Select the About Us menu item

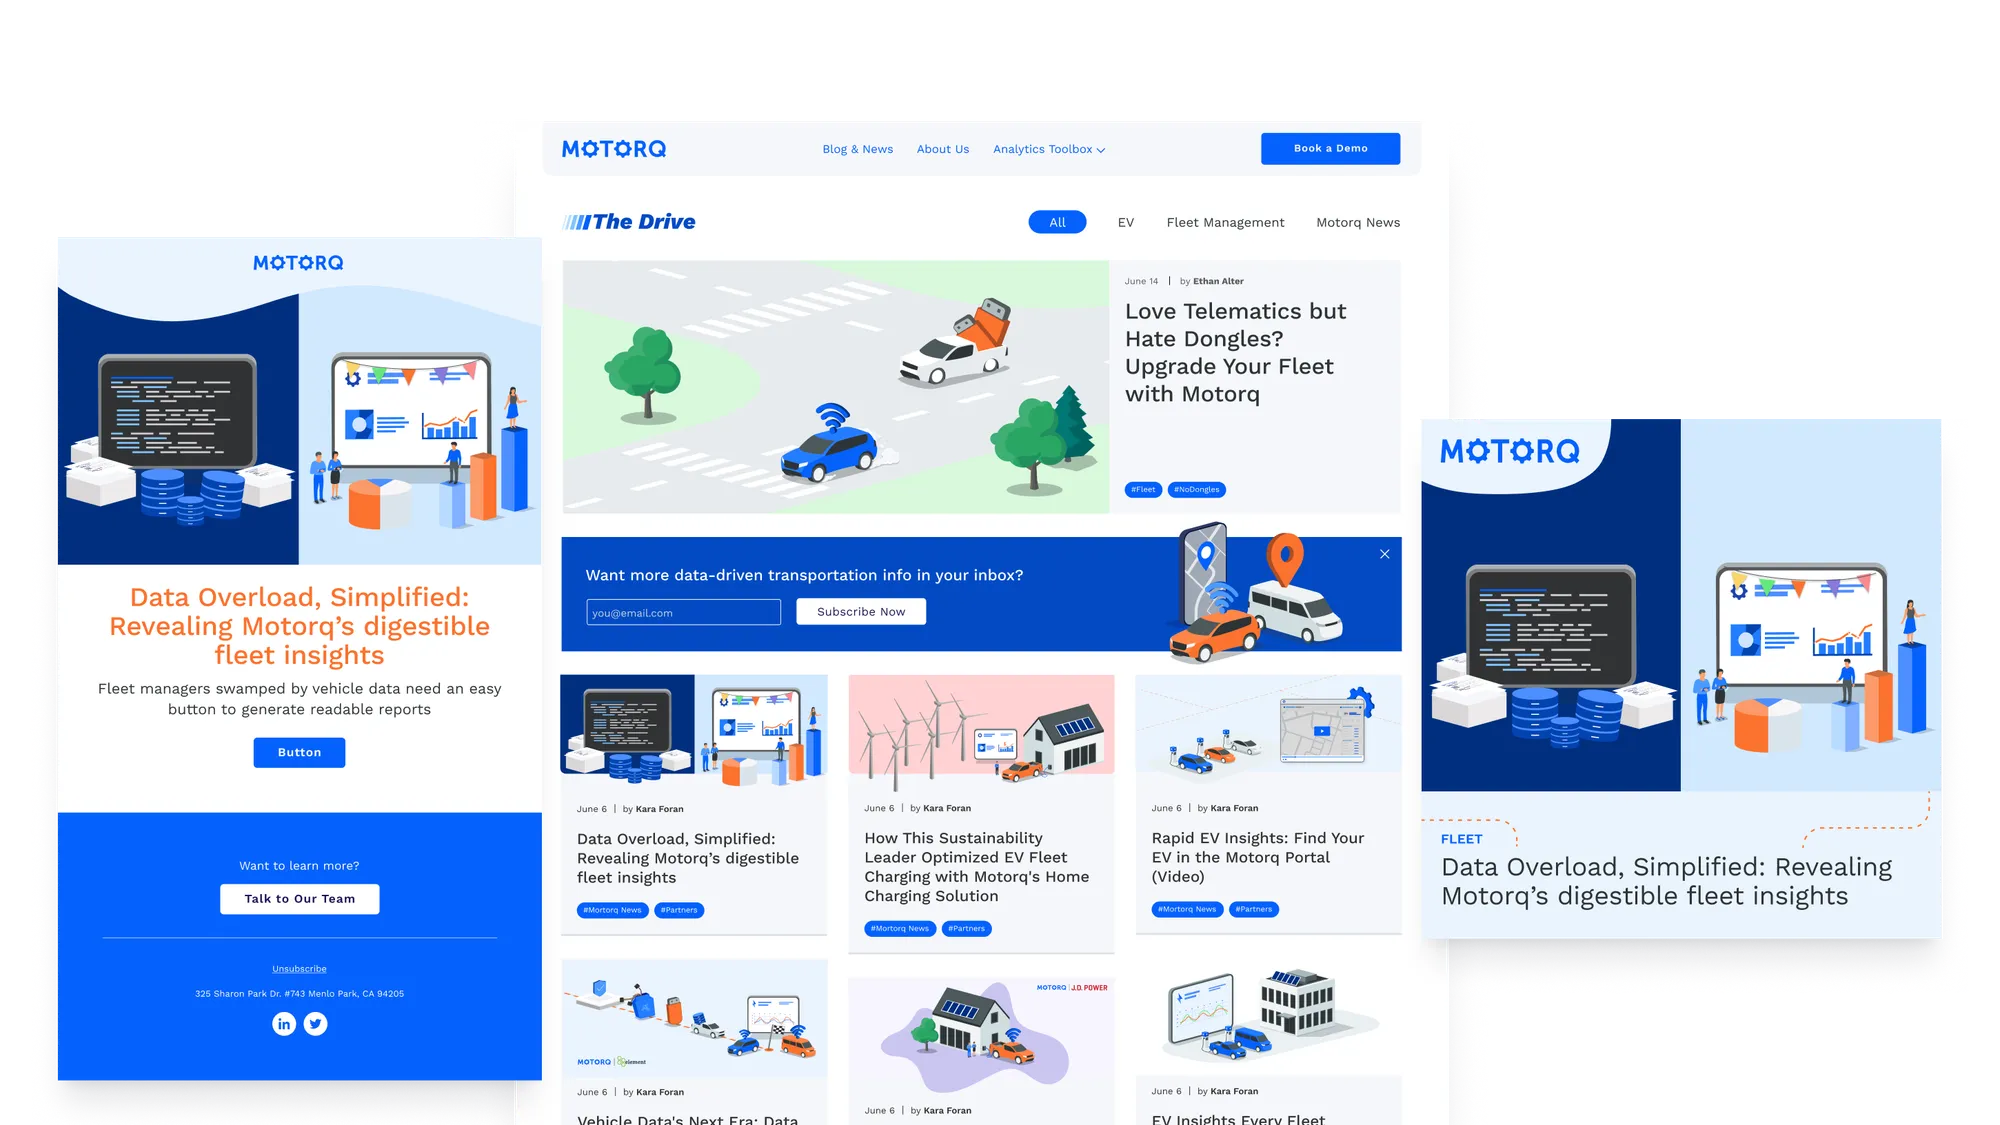(x=944, y=148)
